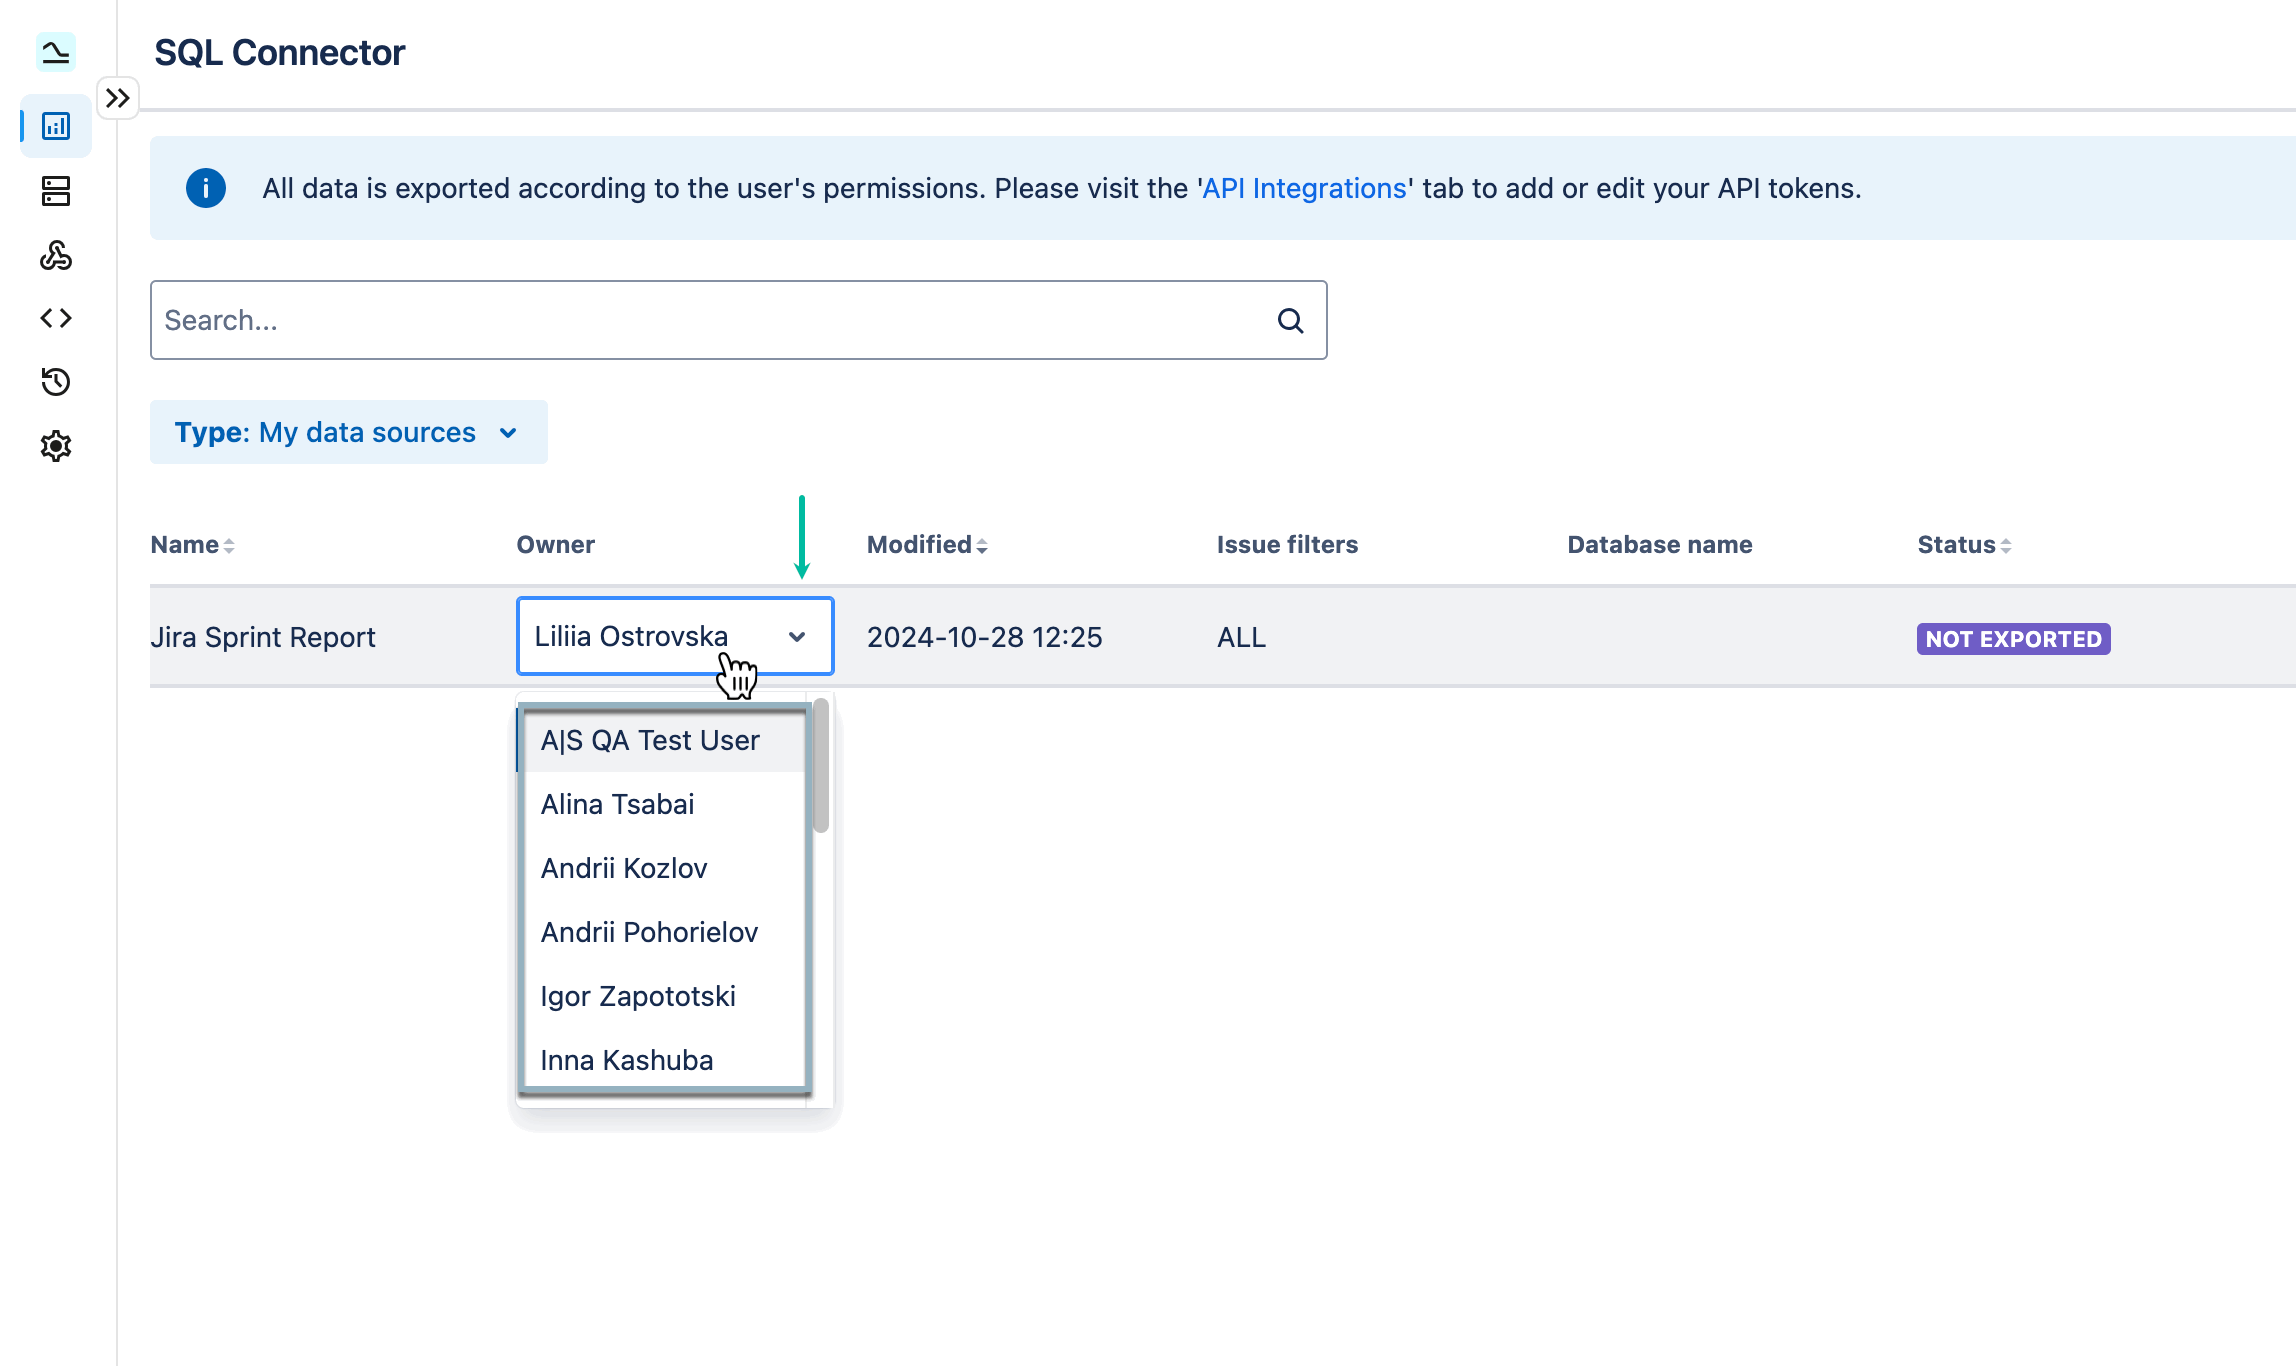
Task: Click the search magnifier icon
Action: (1290, 320)
